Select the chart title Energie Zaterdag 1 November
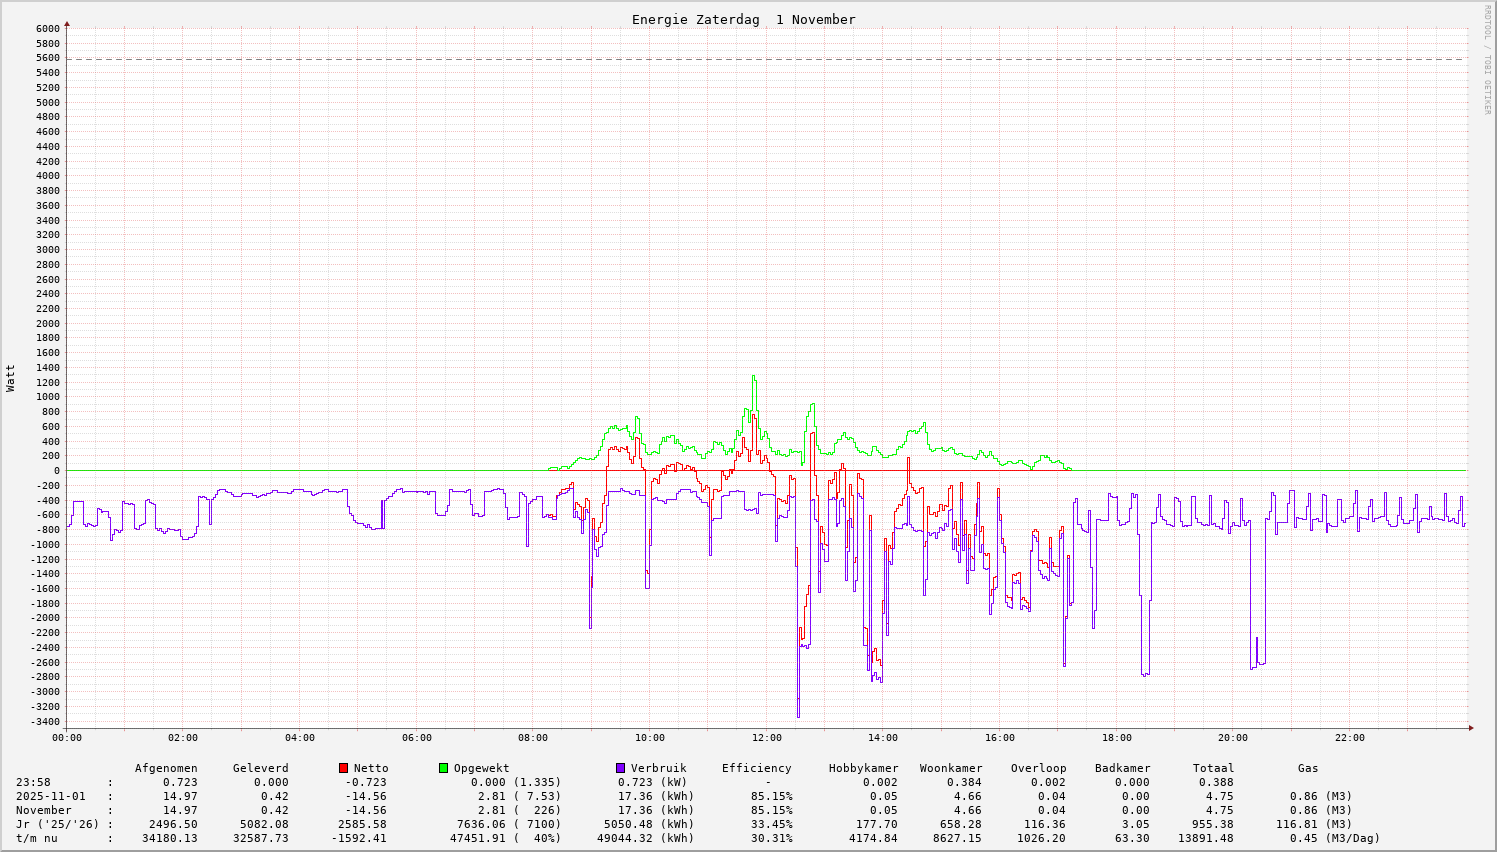 tap(743, 20)
